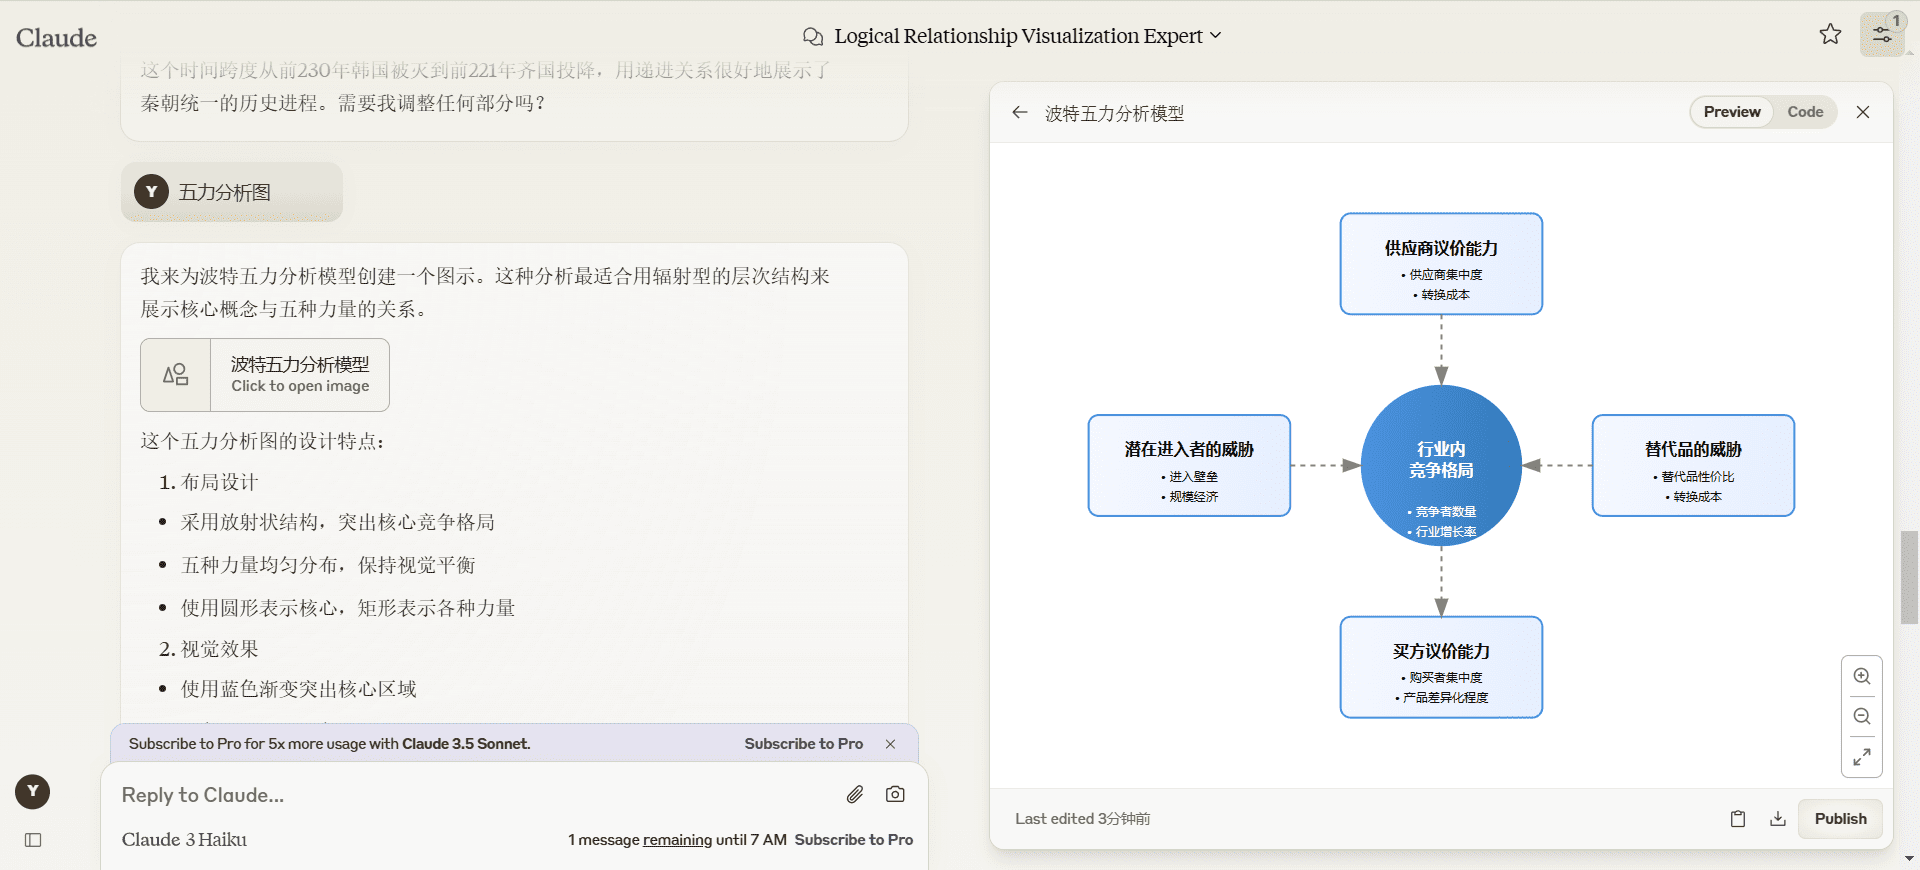Switch to the Code view
This screenshot has width=1920, height=870.
tap(1805, 112)
